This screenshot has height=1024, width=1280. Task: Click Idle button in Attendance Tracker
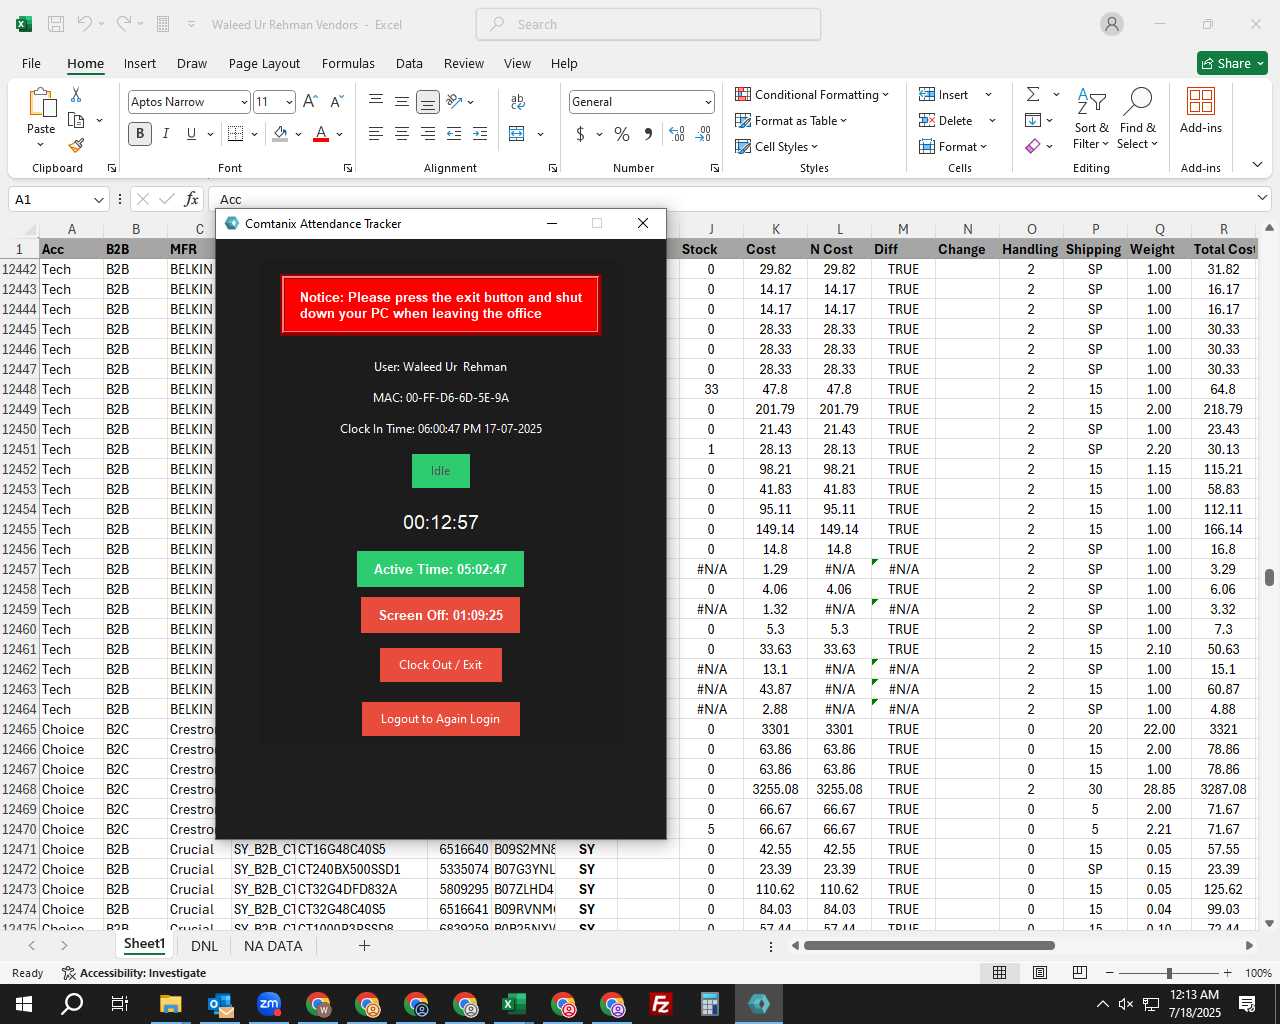[x=441, y=471]
